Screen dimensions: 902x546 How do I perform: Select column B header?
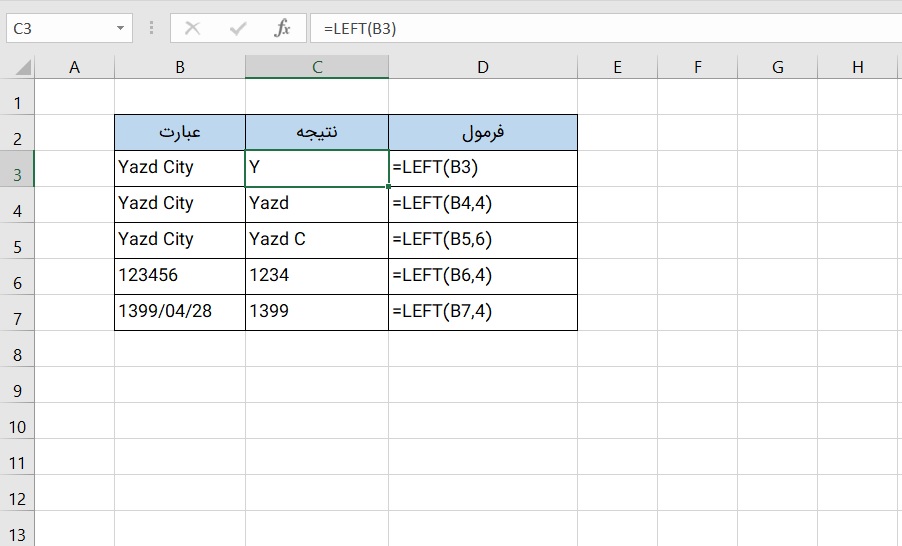point(180,67)
